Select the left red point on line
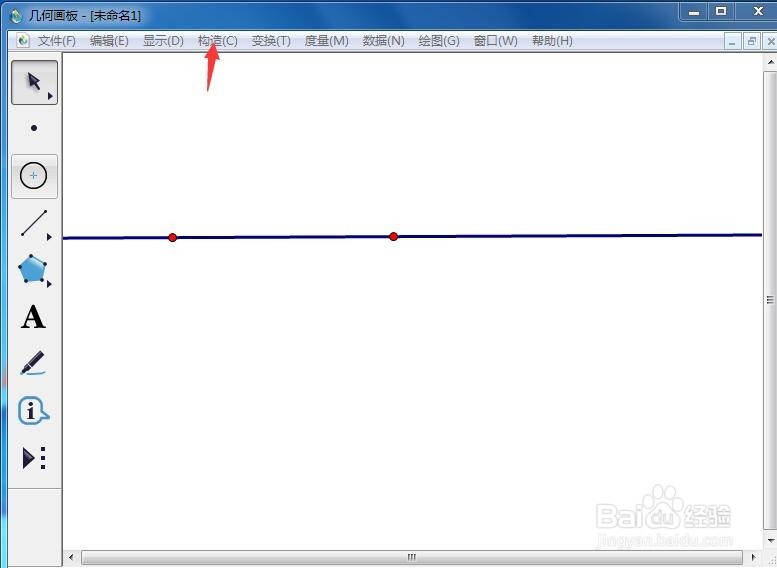 pyautogui.click(x=172, y=237)
